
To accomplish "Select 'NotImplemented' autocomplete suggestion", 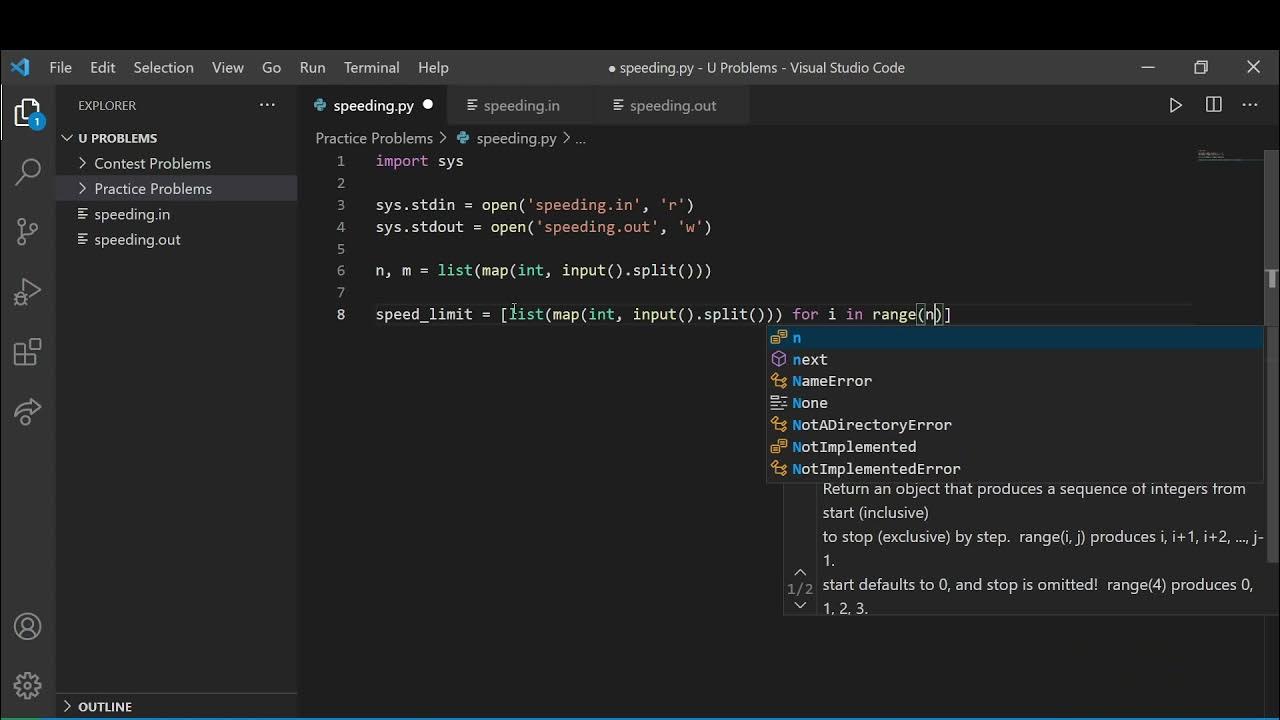I will pos(1015,447).
